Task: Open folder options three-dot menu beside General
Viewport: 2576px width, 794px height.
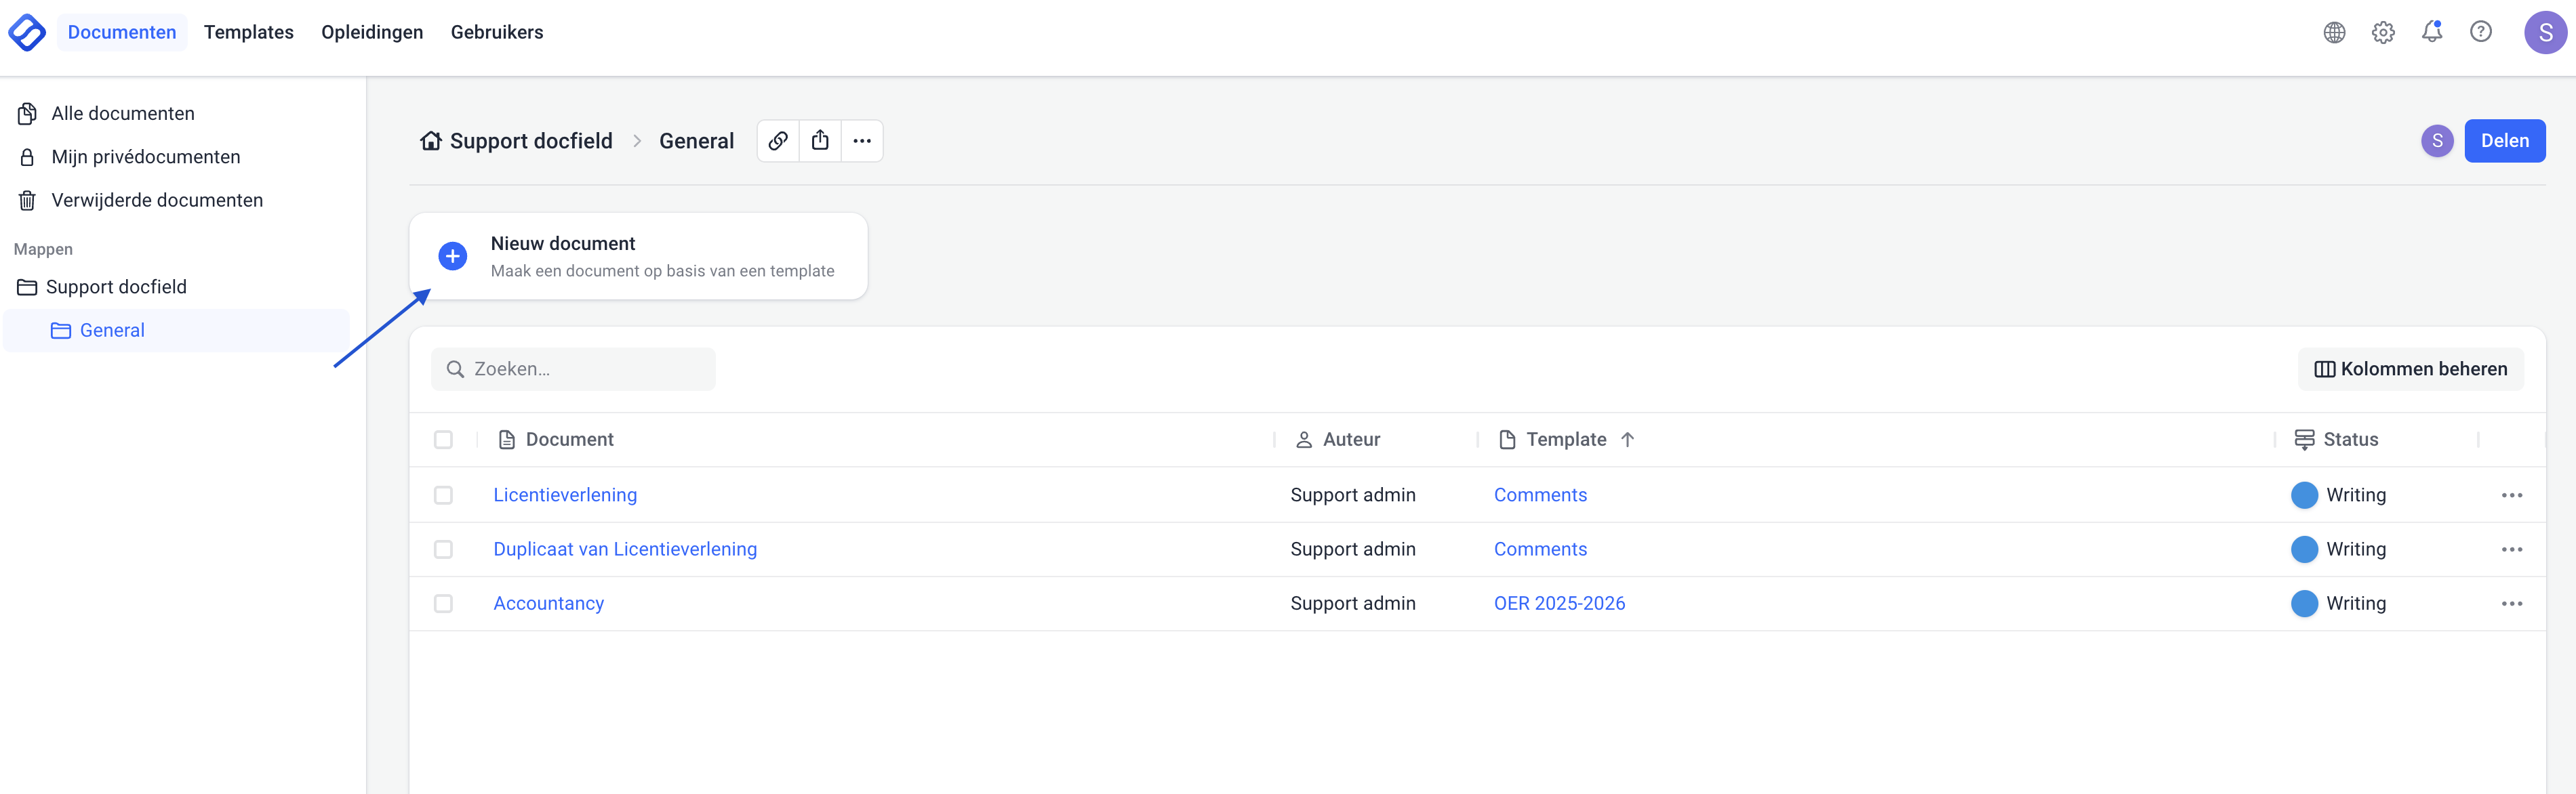Action: click(862, 141)
